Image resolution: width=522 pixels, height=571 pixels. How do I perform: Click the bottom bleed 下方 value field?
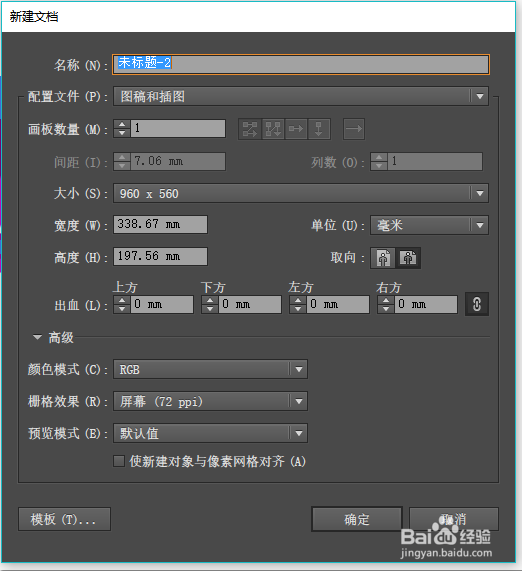point(250,304)
